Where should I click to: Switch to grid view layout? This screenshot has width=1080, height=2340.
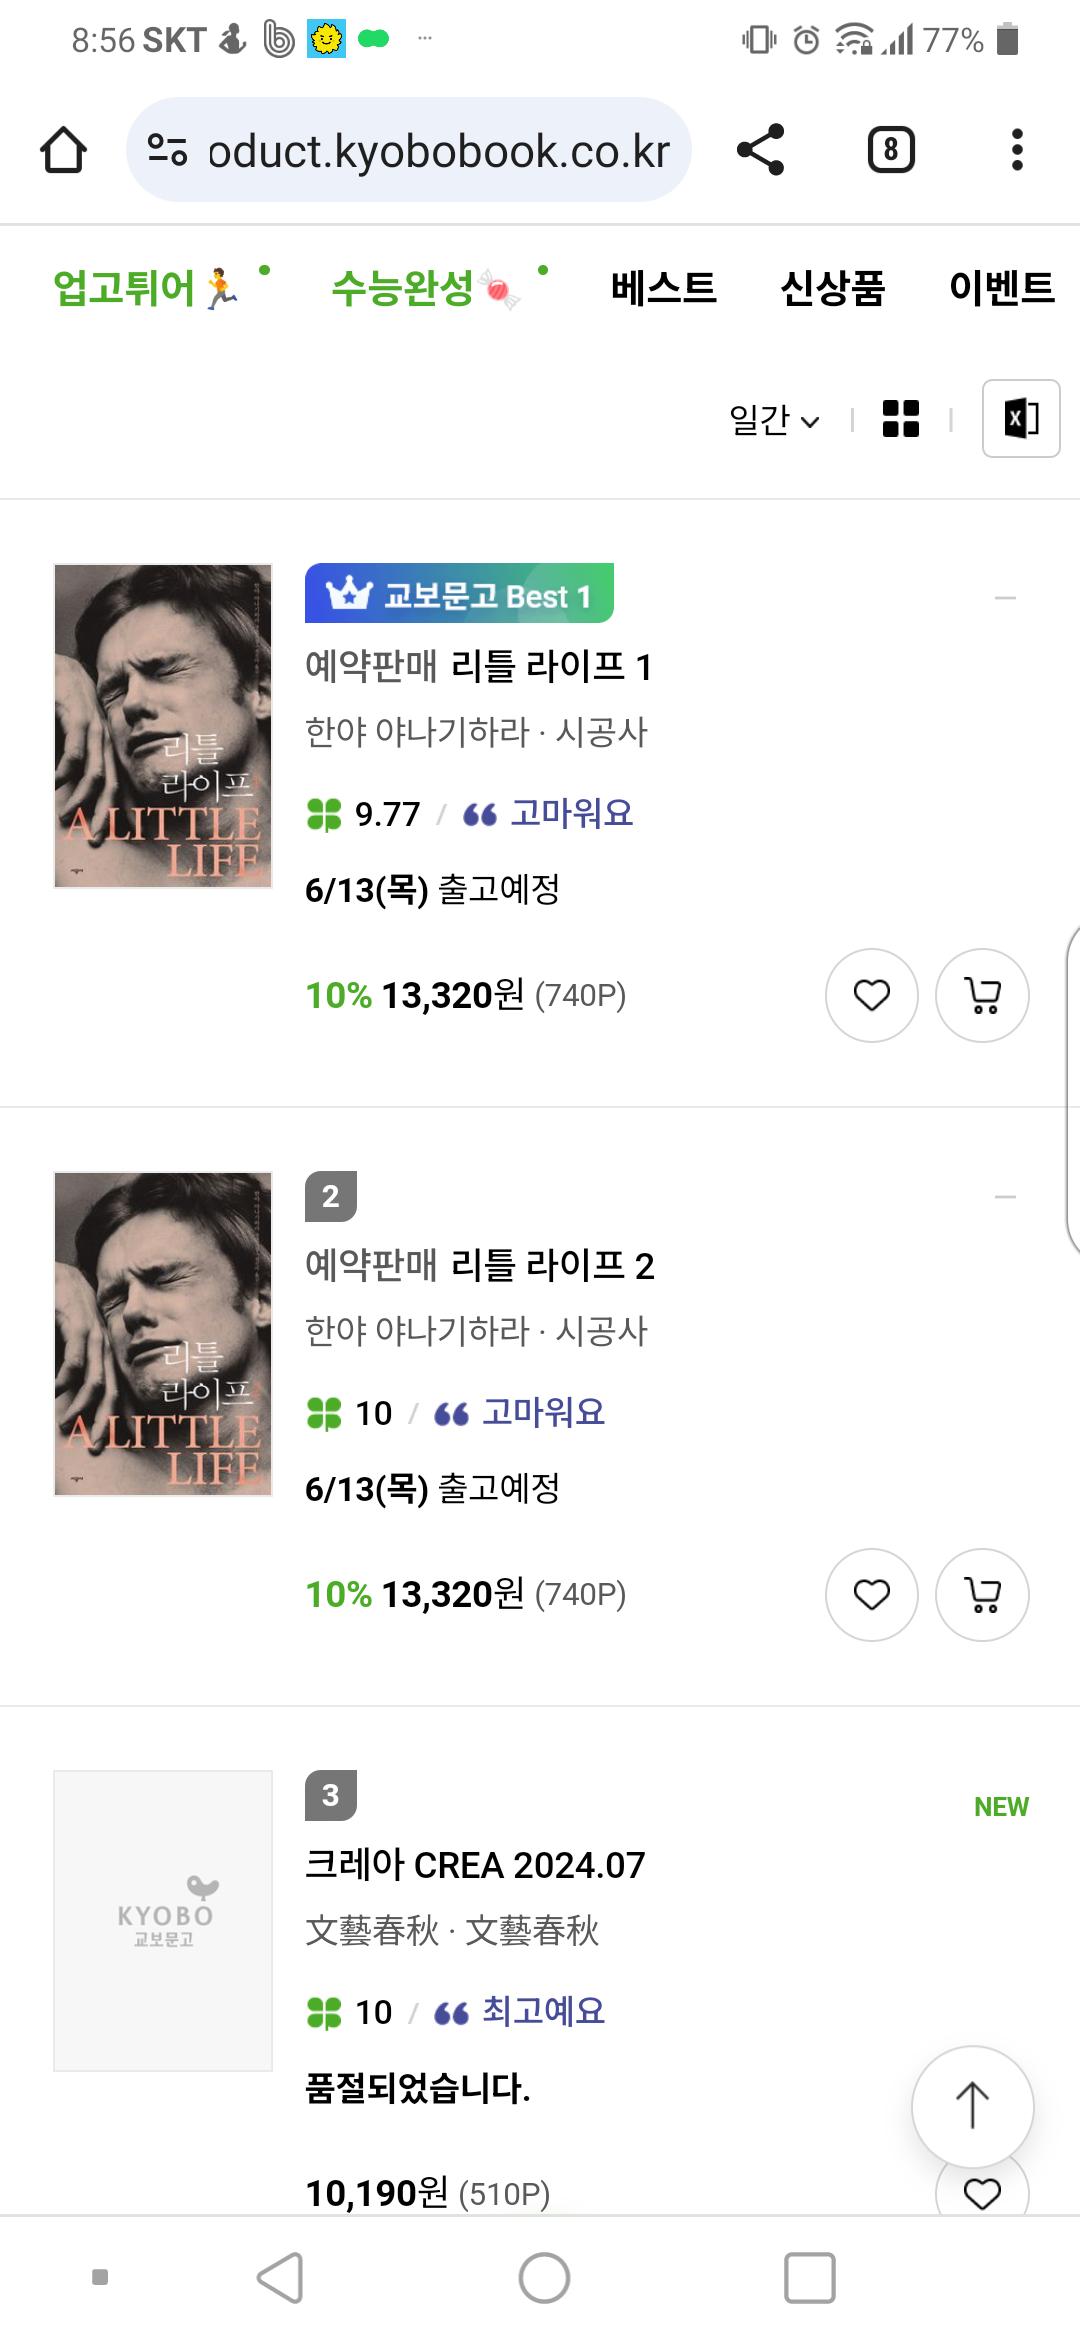pos(900,419)
